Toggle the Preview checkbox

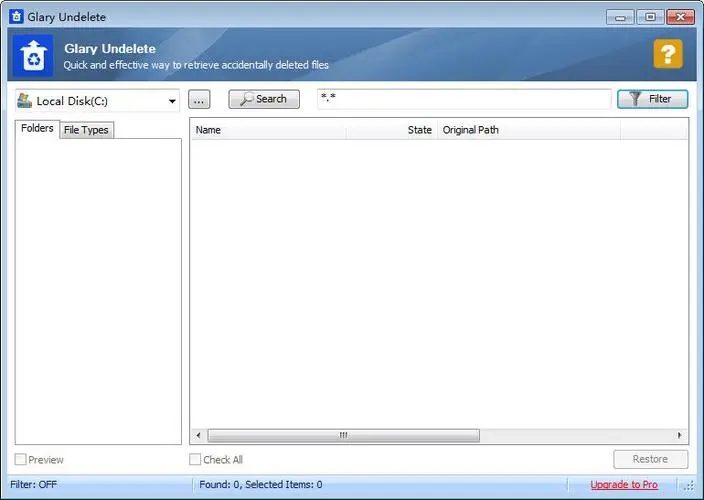20,459
